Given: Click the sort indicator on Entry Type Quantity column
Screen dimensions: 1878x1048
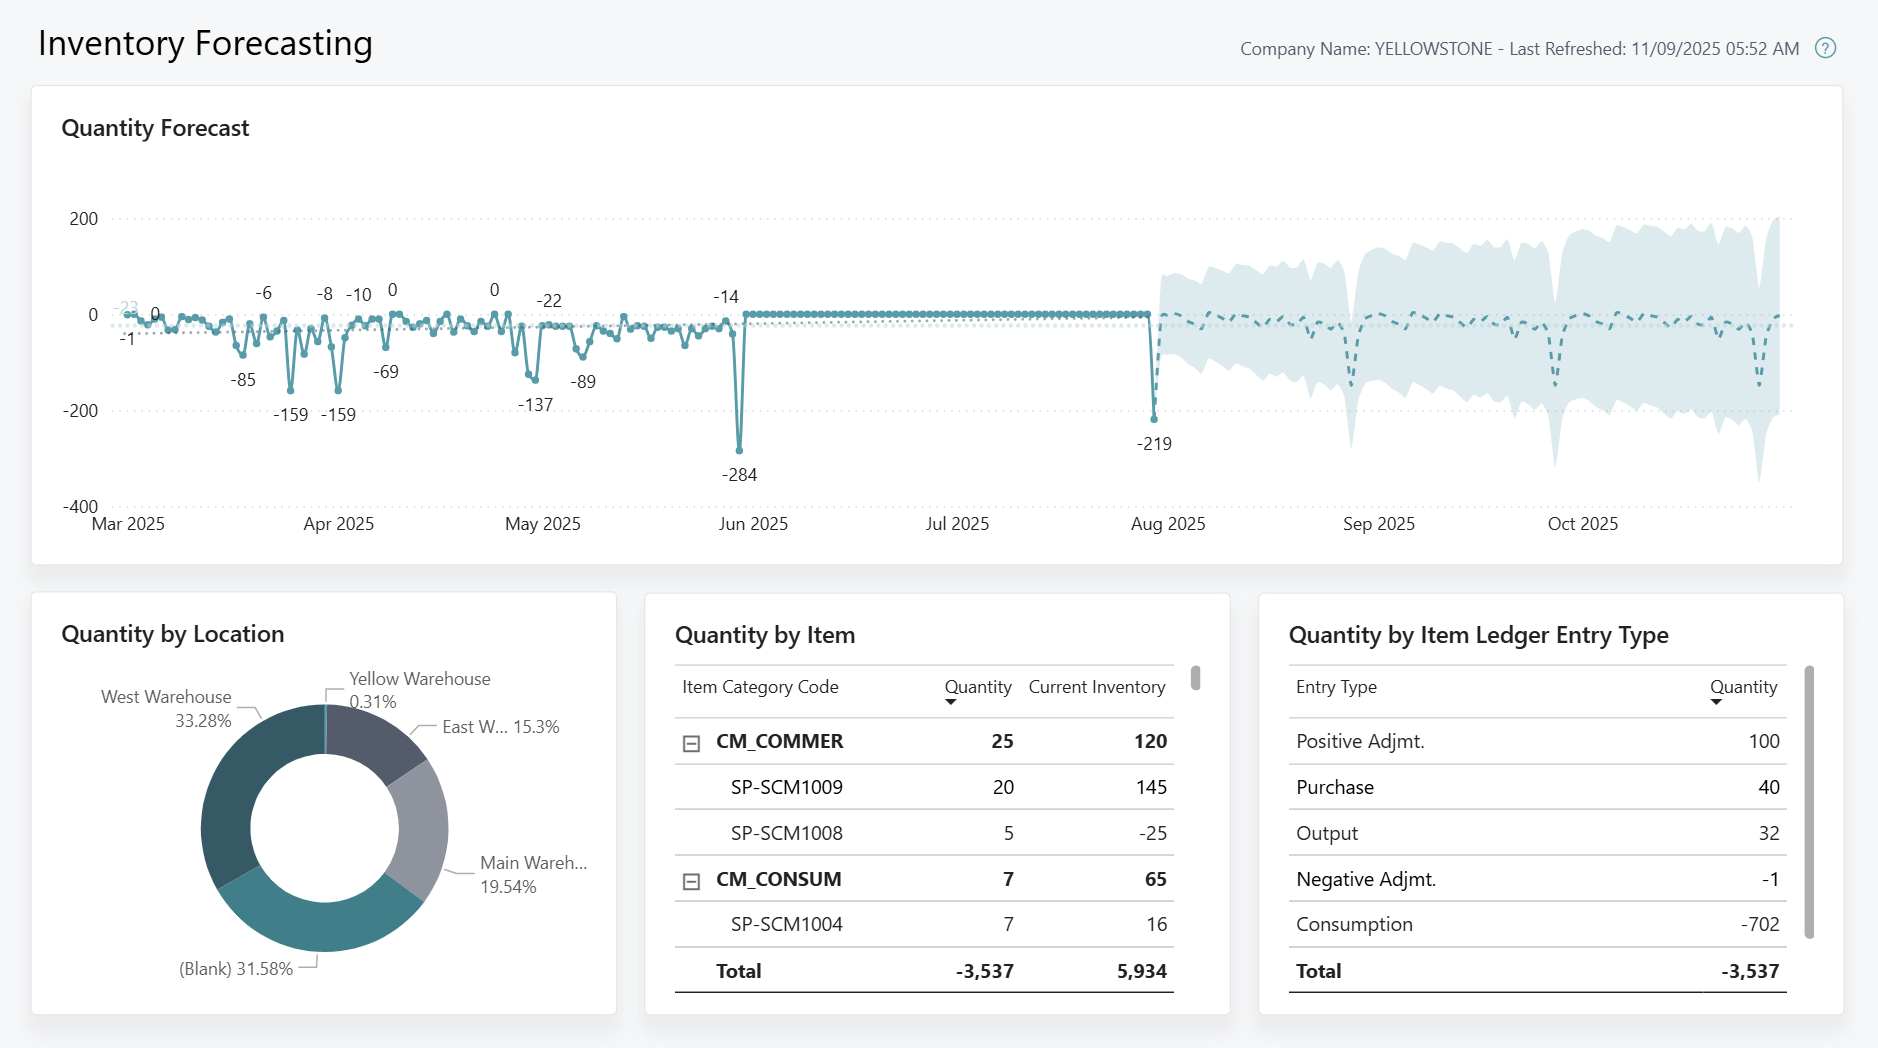Looking at the screenshot, I should [x=1718, y=703].
